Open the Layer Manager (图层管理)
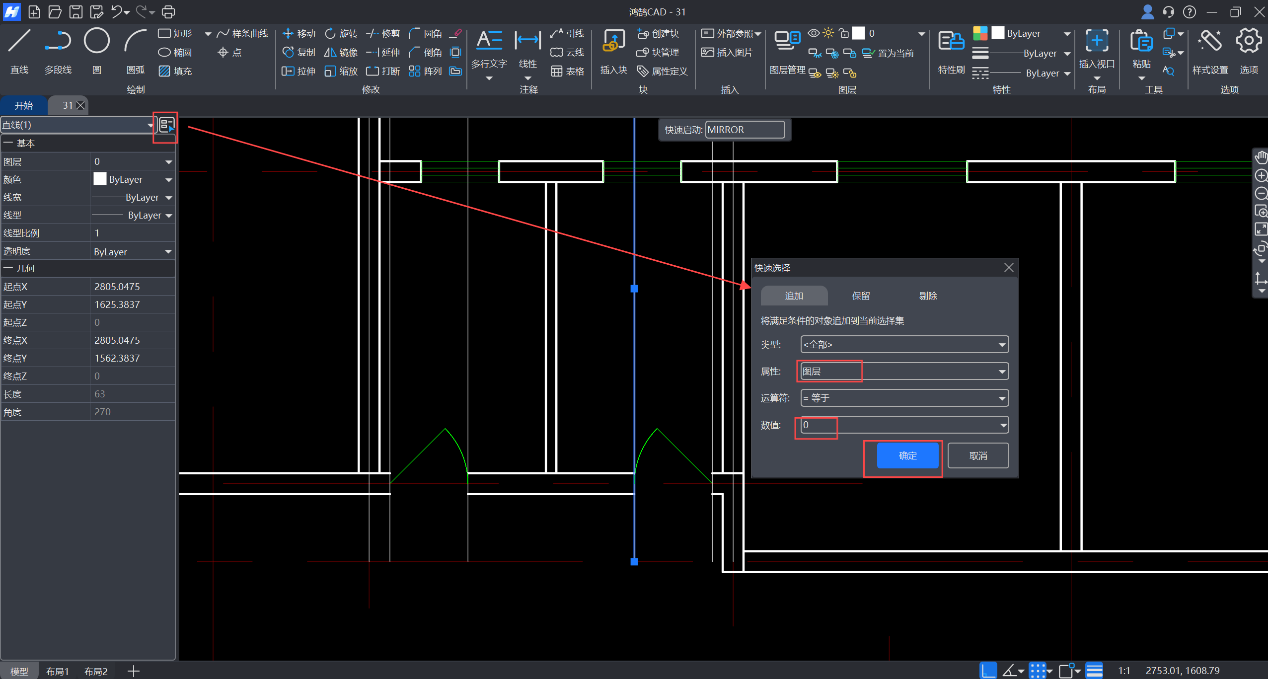 click(787, 42)
